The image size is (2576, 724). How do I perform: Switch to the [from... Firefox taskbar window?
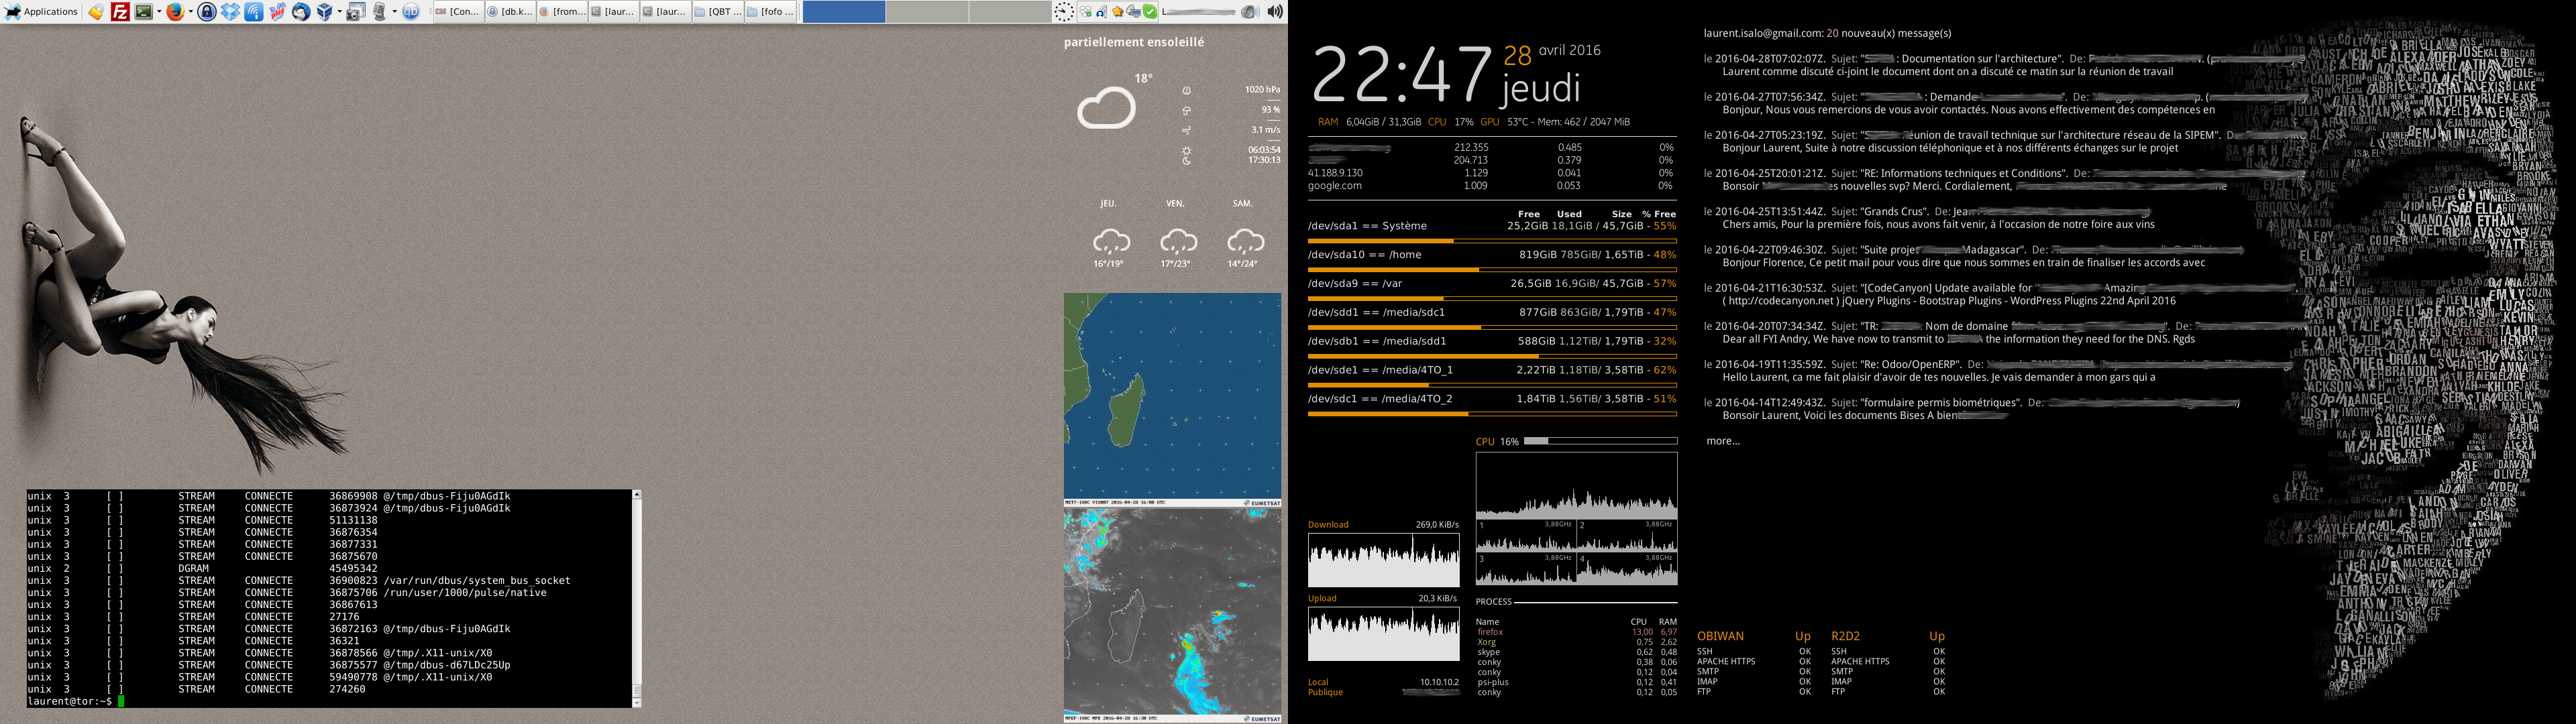coord(562,12)
